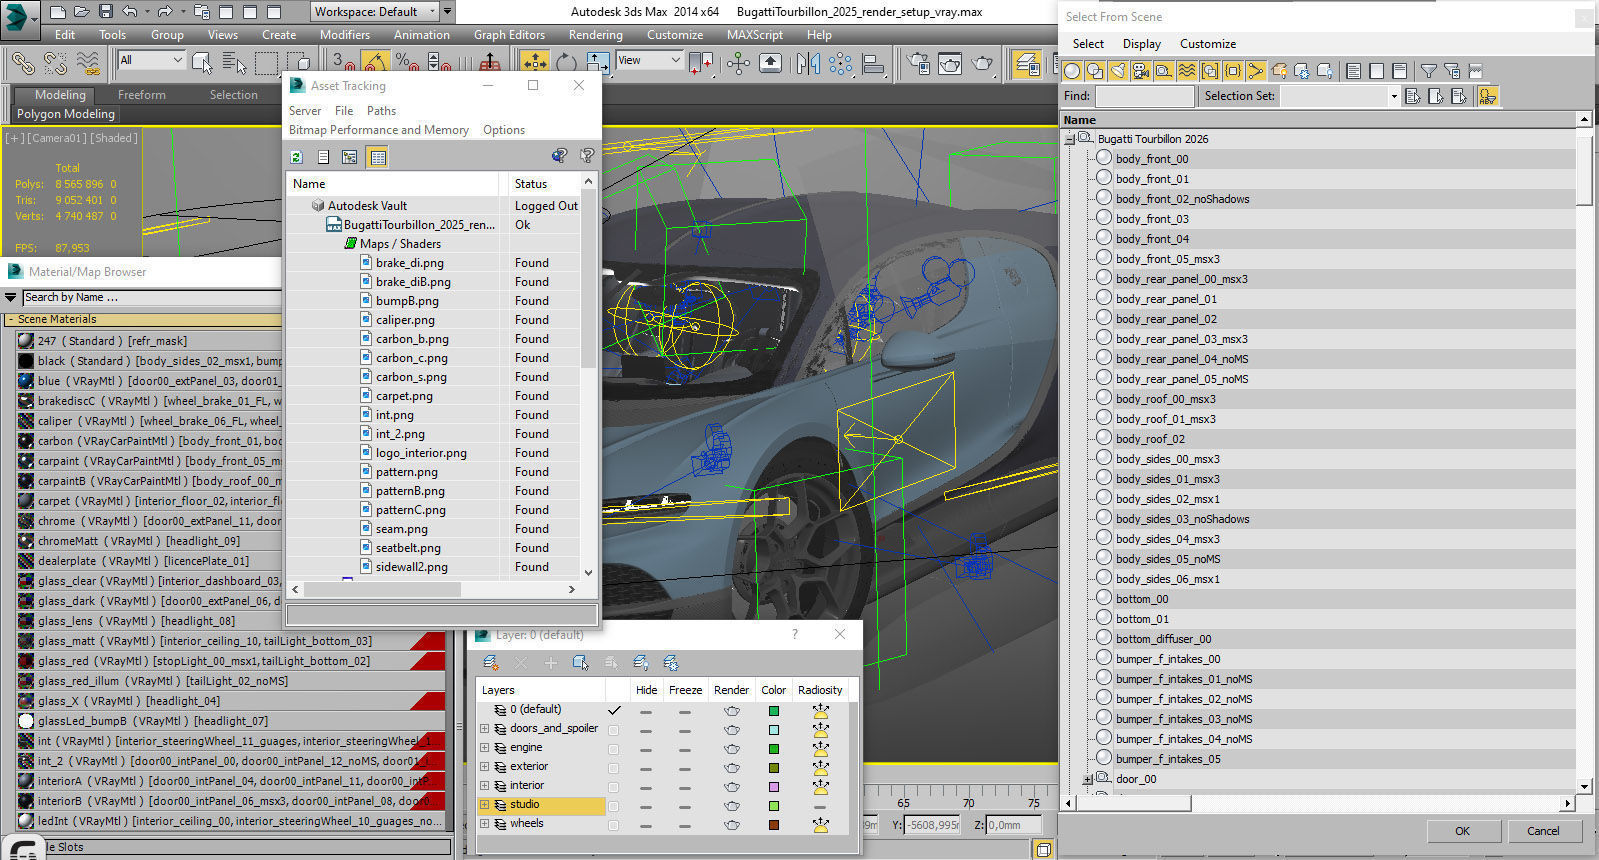
Task: Toggle the Display Cameras filter icon
Action: click(1141, 71)
